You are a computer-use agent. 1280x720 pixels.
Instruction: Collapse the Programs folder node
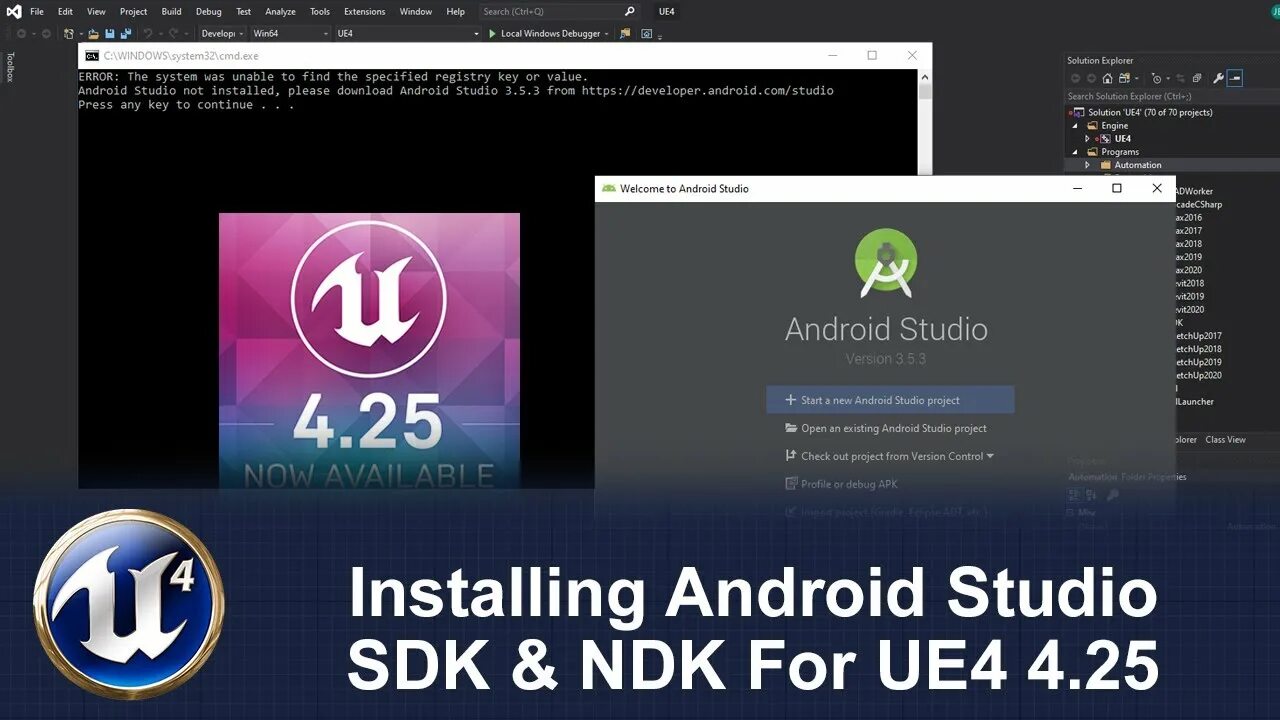(x=1076, y=152)
